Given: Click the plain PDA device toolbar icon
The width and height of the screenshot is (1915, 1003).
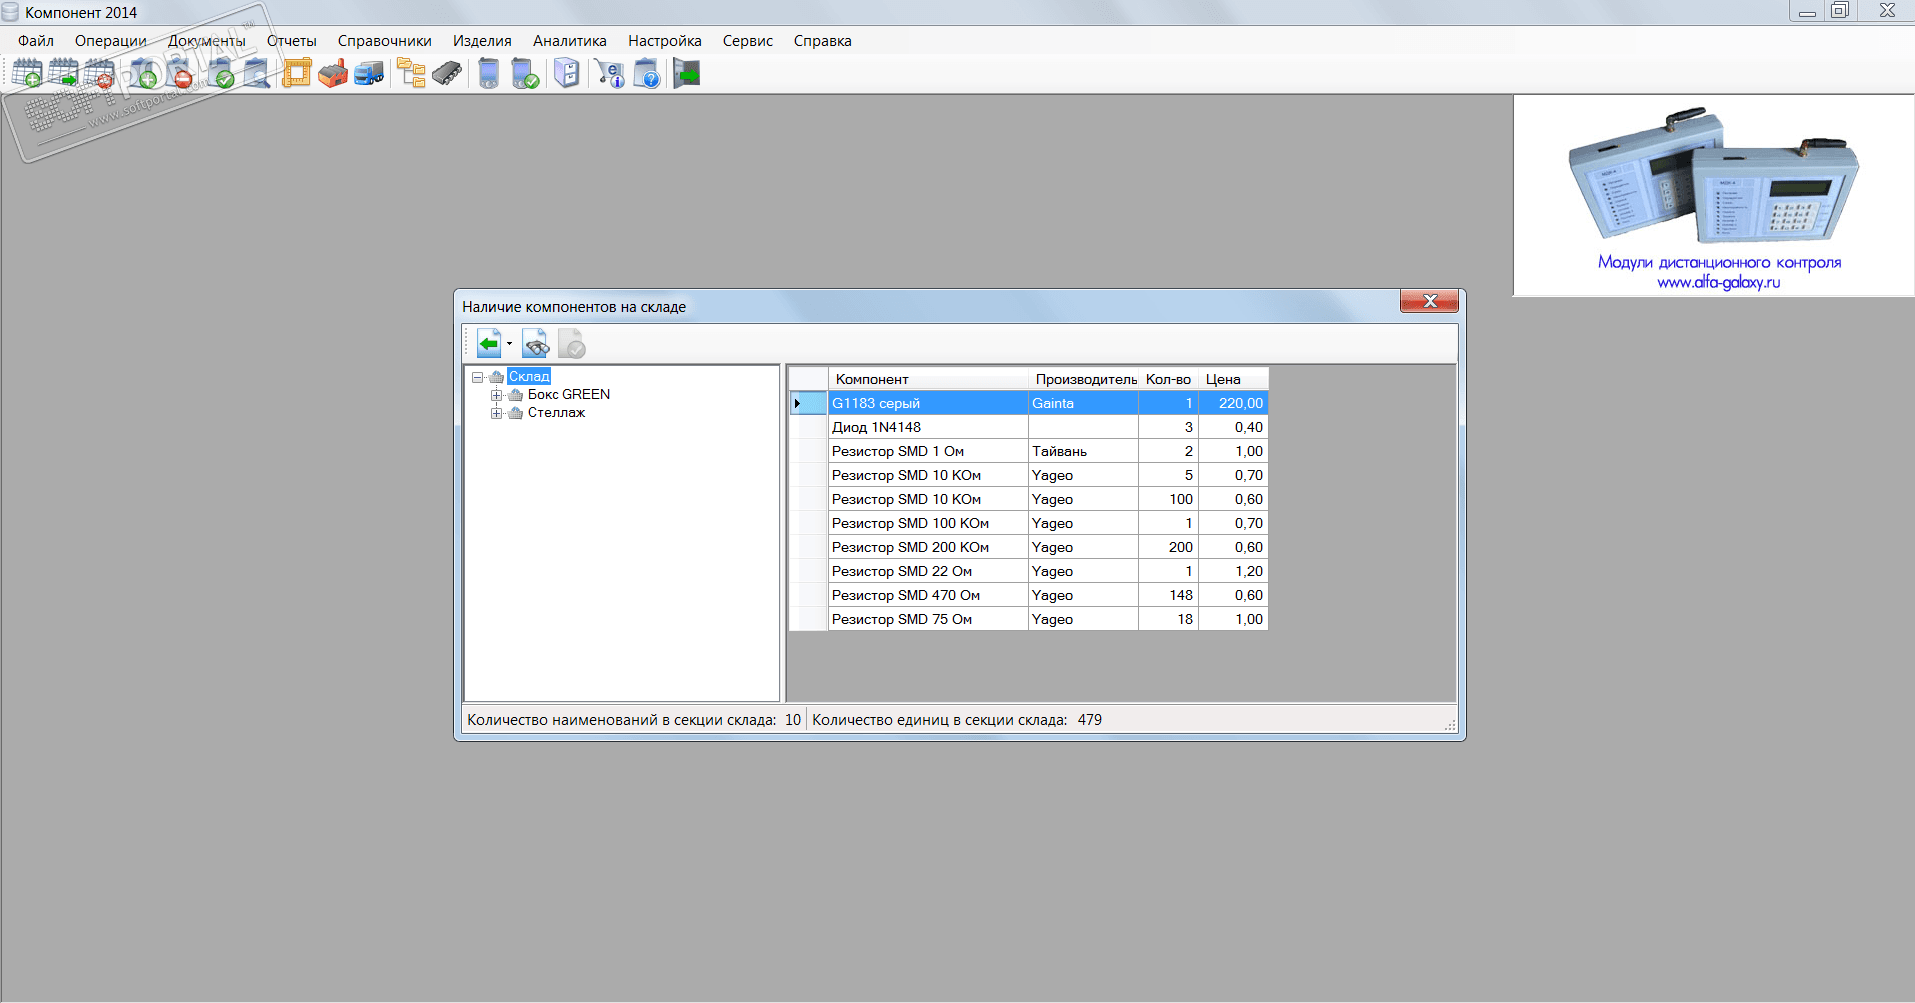Looking at the screenshot, I should (x=488, y=74).
